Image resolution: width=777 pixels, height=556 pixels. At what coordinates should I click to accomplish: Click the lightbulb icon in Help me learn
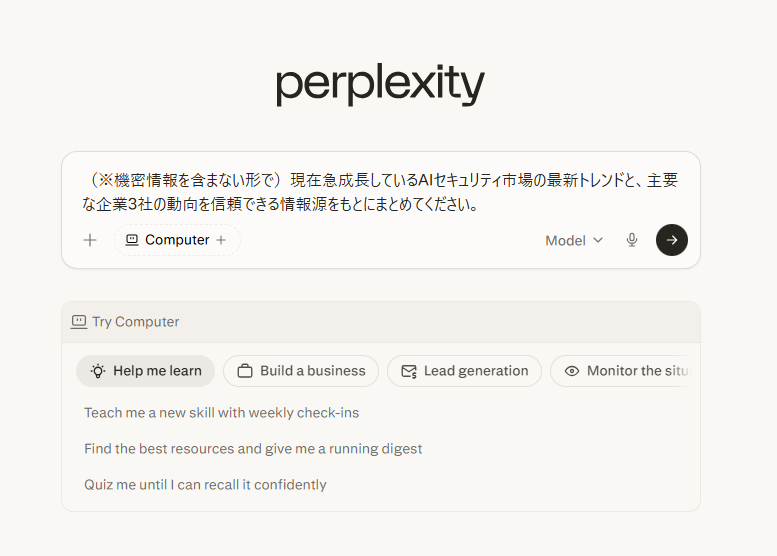pyautogui.click(x=98, y=371)
